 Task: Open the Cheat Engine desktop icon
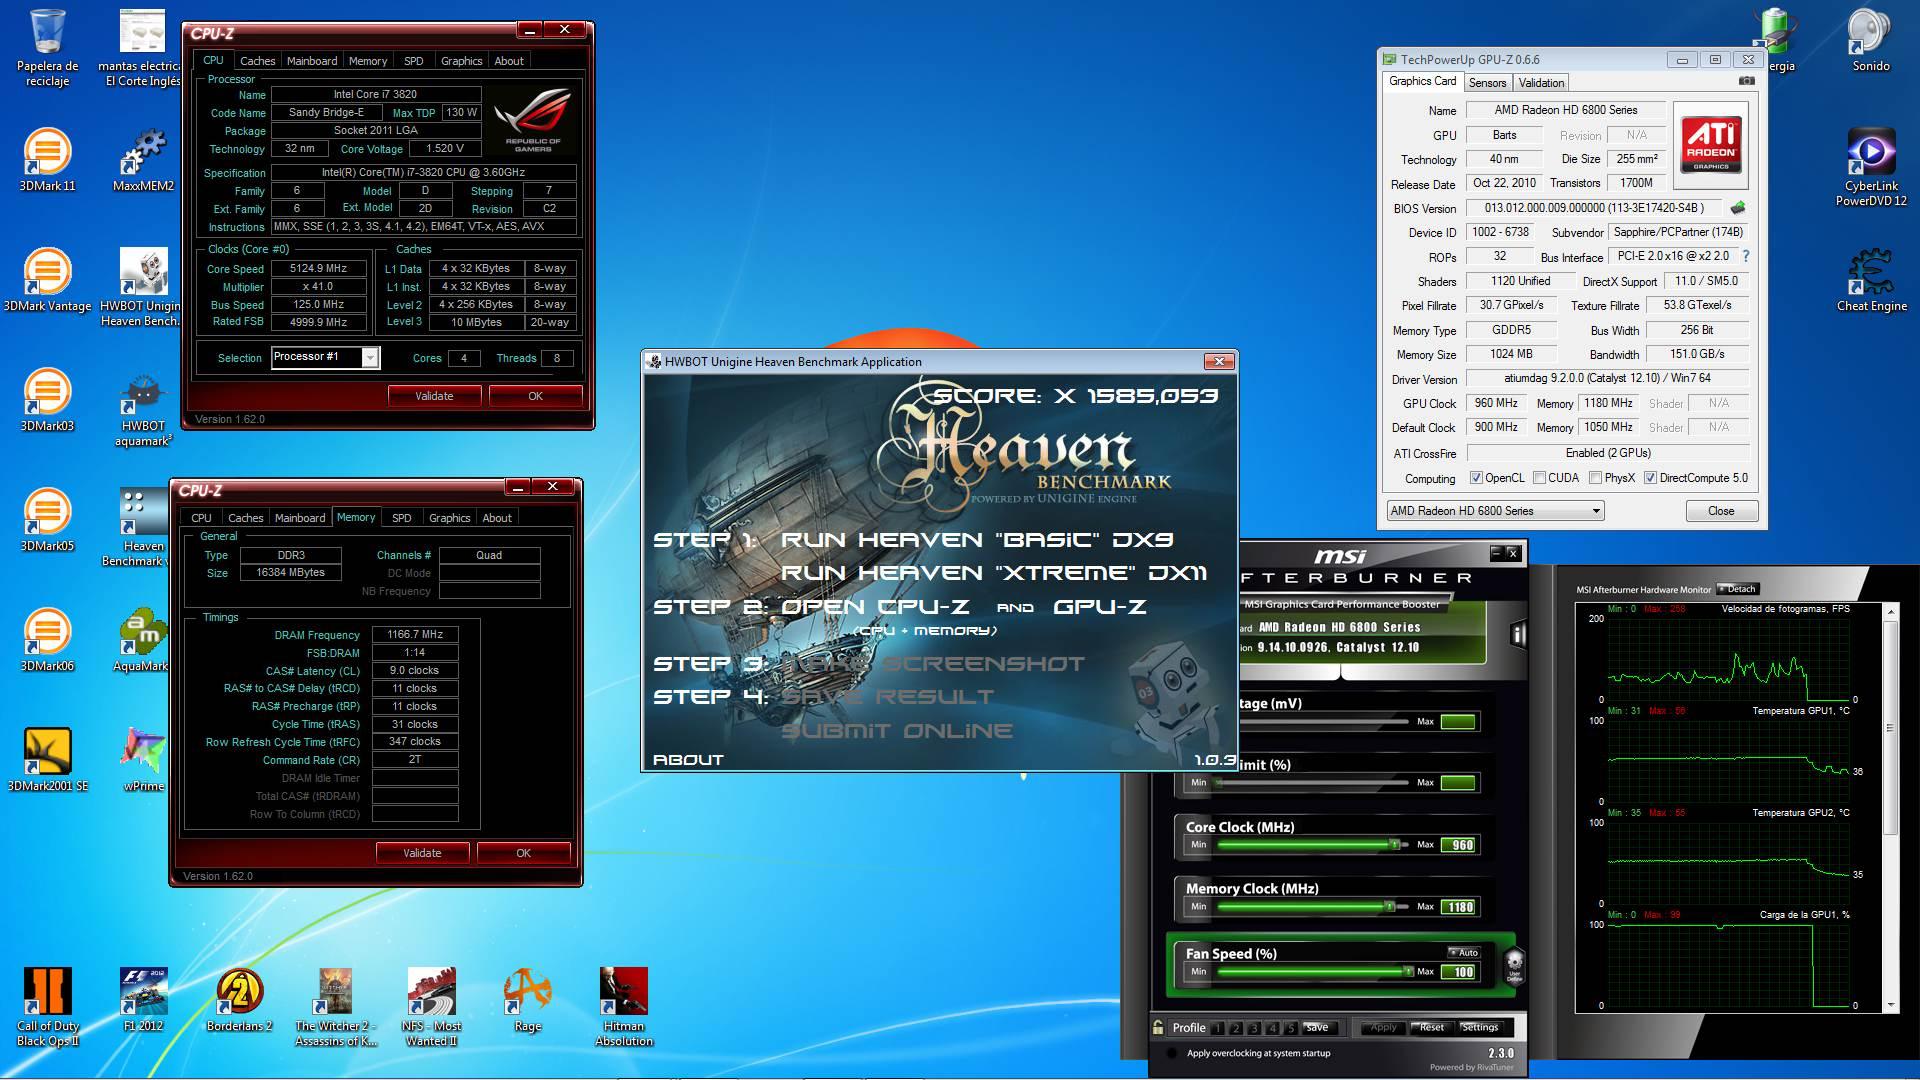pos(1871,280)
